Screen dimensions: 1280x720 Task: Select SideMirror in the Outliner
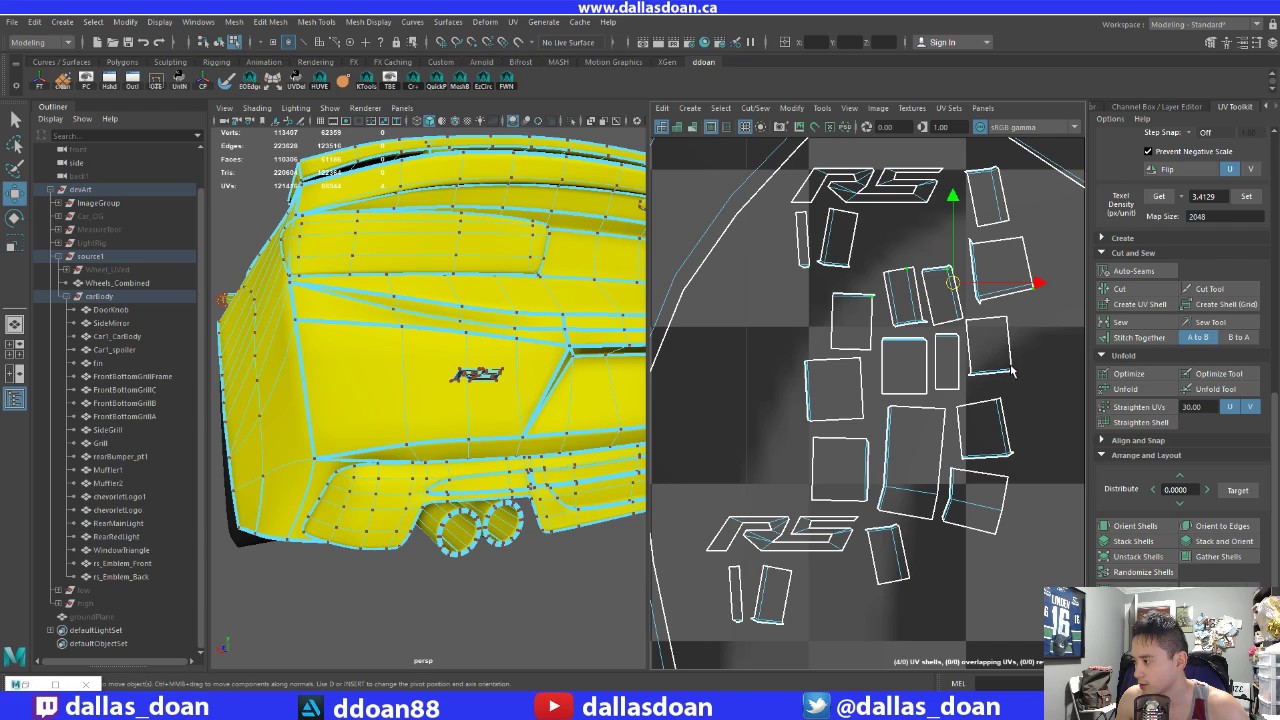click(111, 323)
